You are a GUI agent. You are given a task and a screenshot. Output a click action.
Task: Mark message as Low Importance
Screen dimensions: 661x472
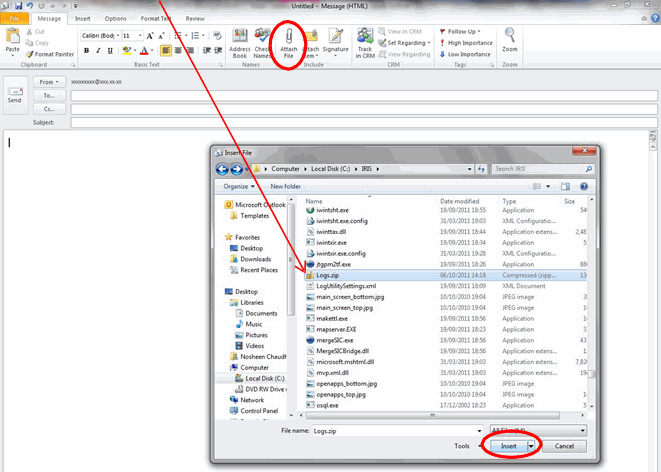pyautogui.click(x=465, y=54)
